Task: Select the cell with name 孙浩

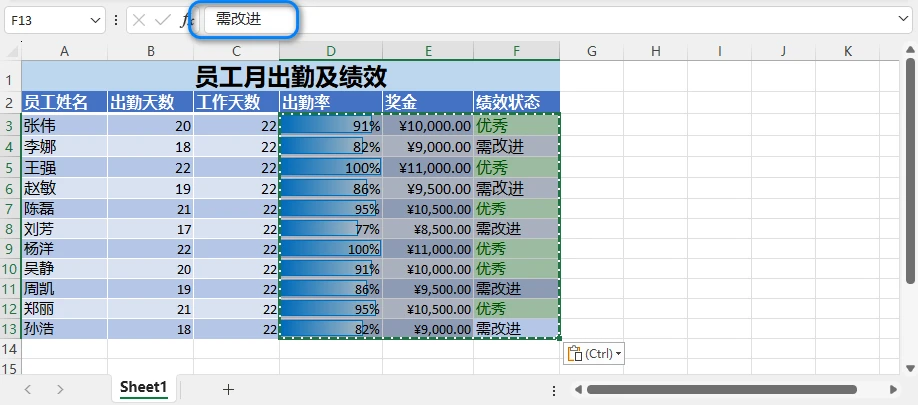Action: tap(64, 328)
